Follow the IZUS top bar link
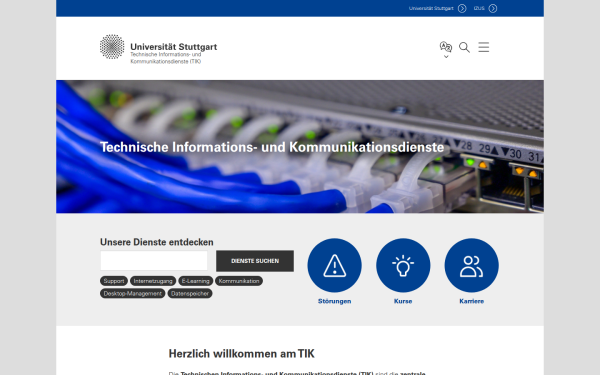The height and width of the screenshot is (375, 600). (x=479, y=8)
